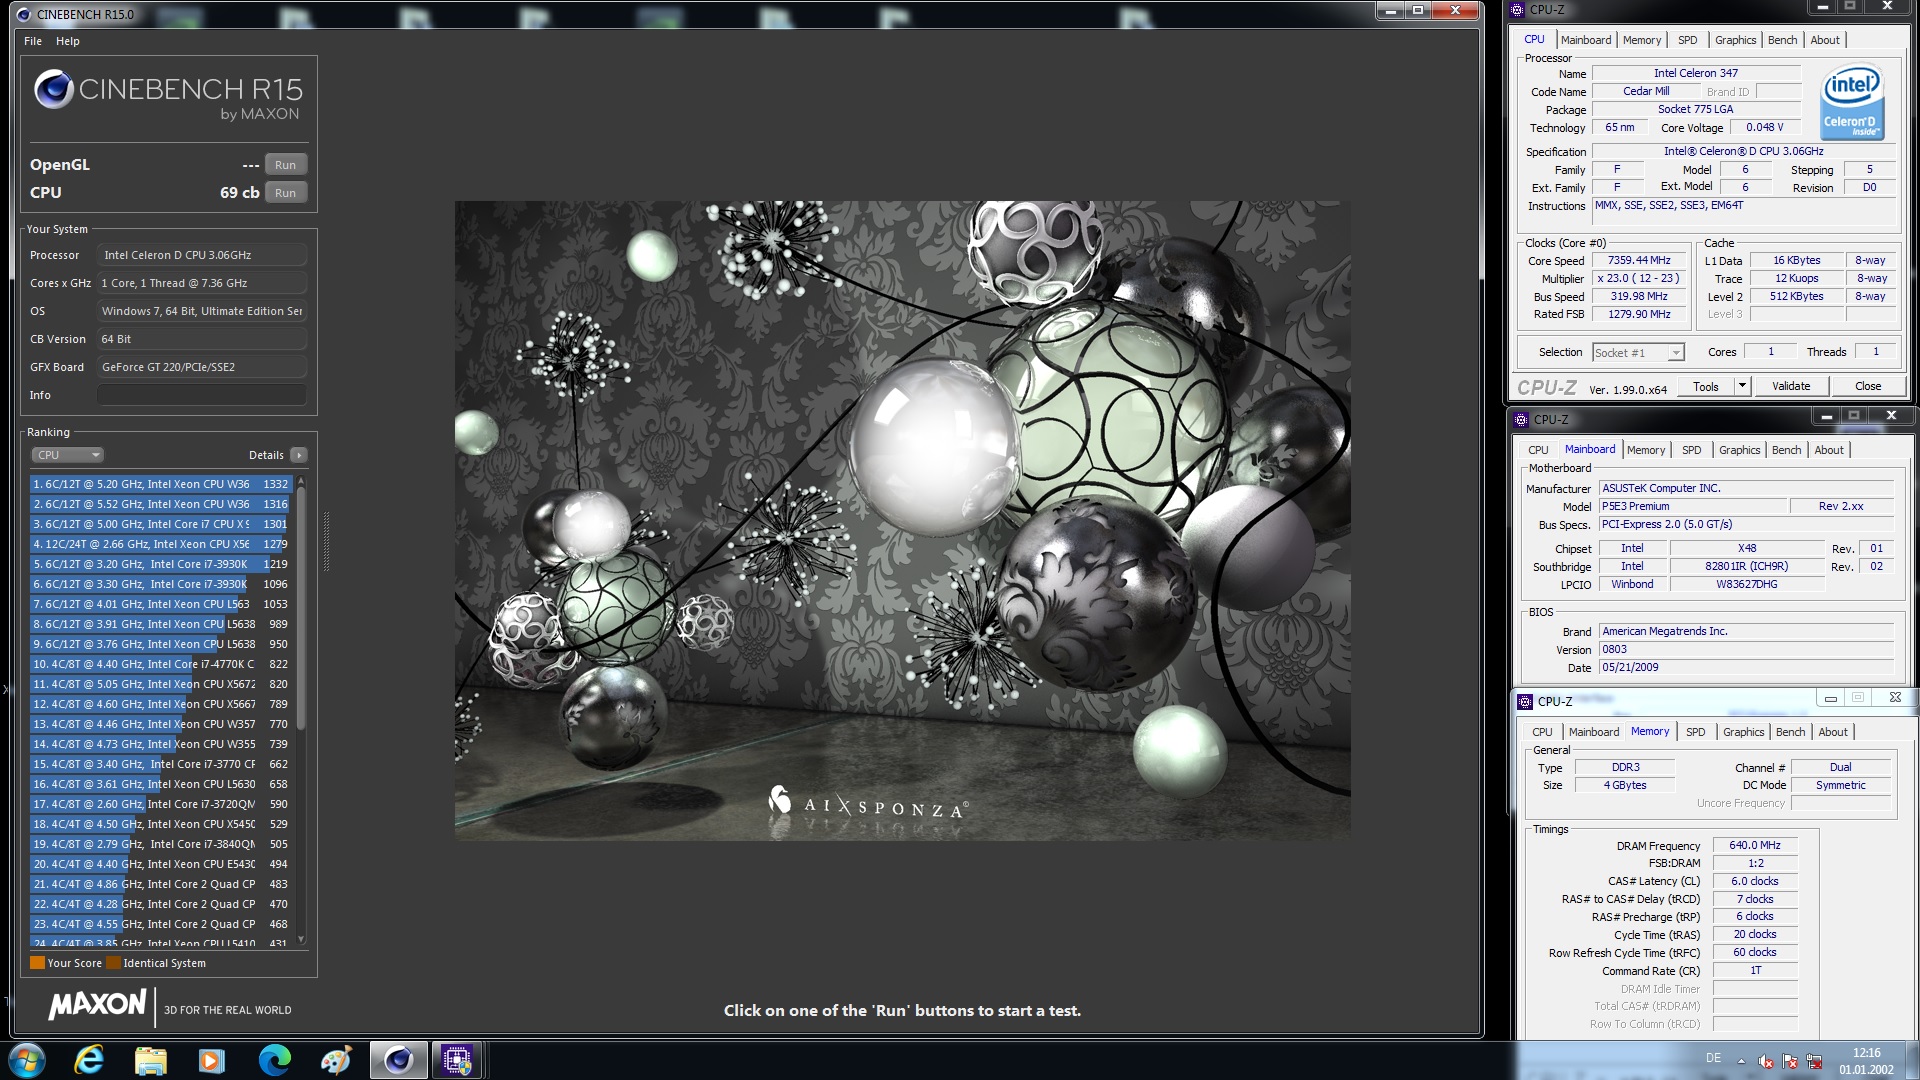Click the Identical System brown legend square
This screenshot has height=1080, width=1920.
(114, 963)
